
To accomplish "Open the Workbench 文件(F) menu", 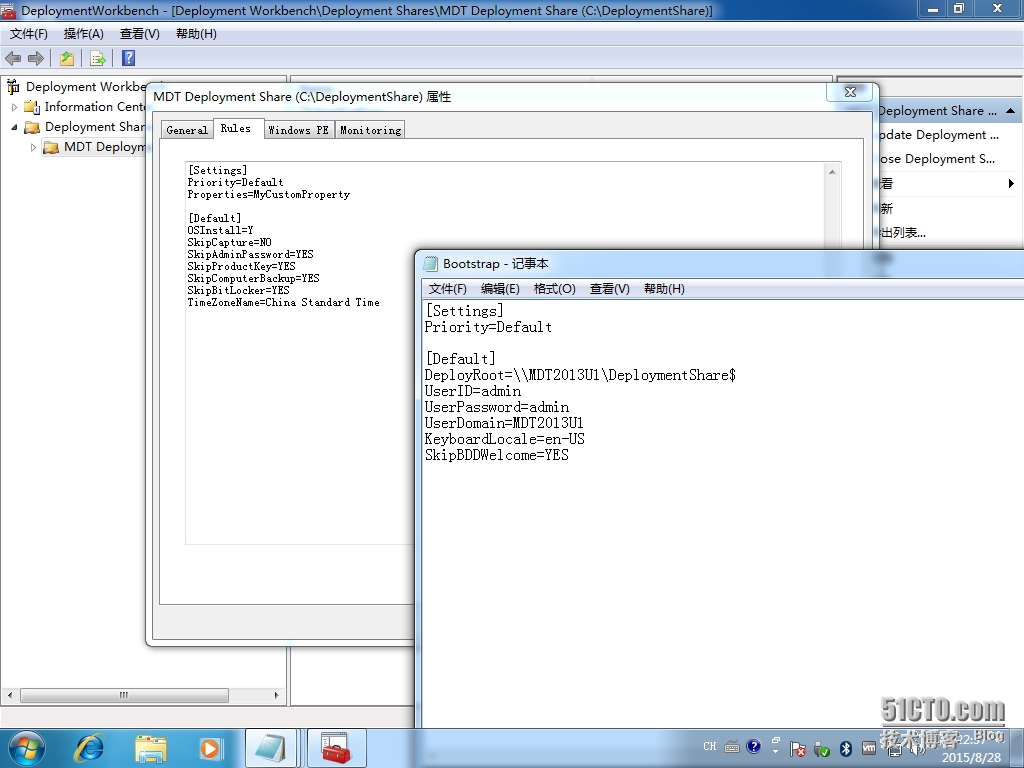I will 29,34.
